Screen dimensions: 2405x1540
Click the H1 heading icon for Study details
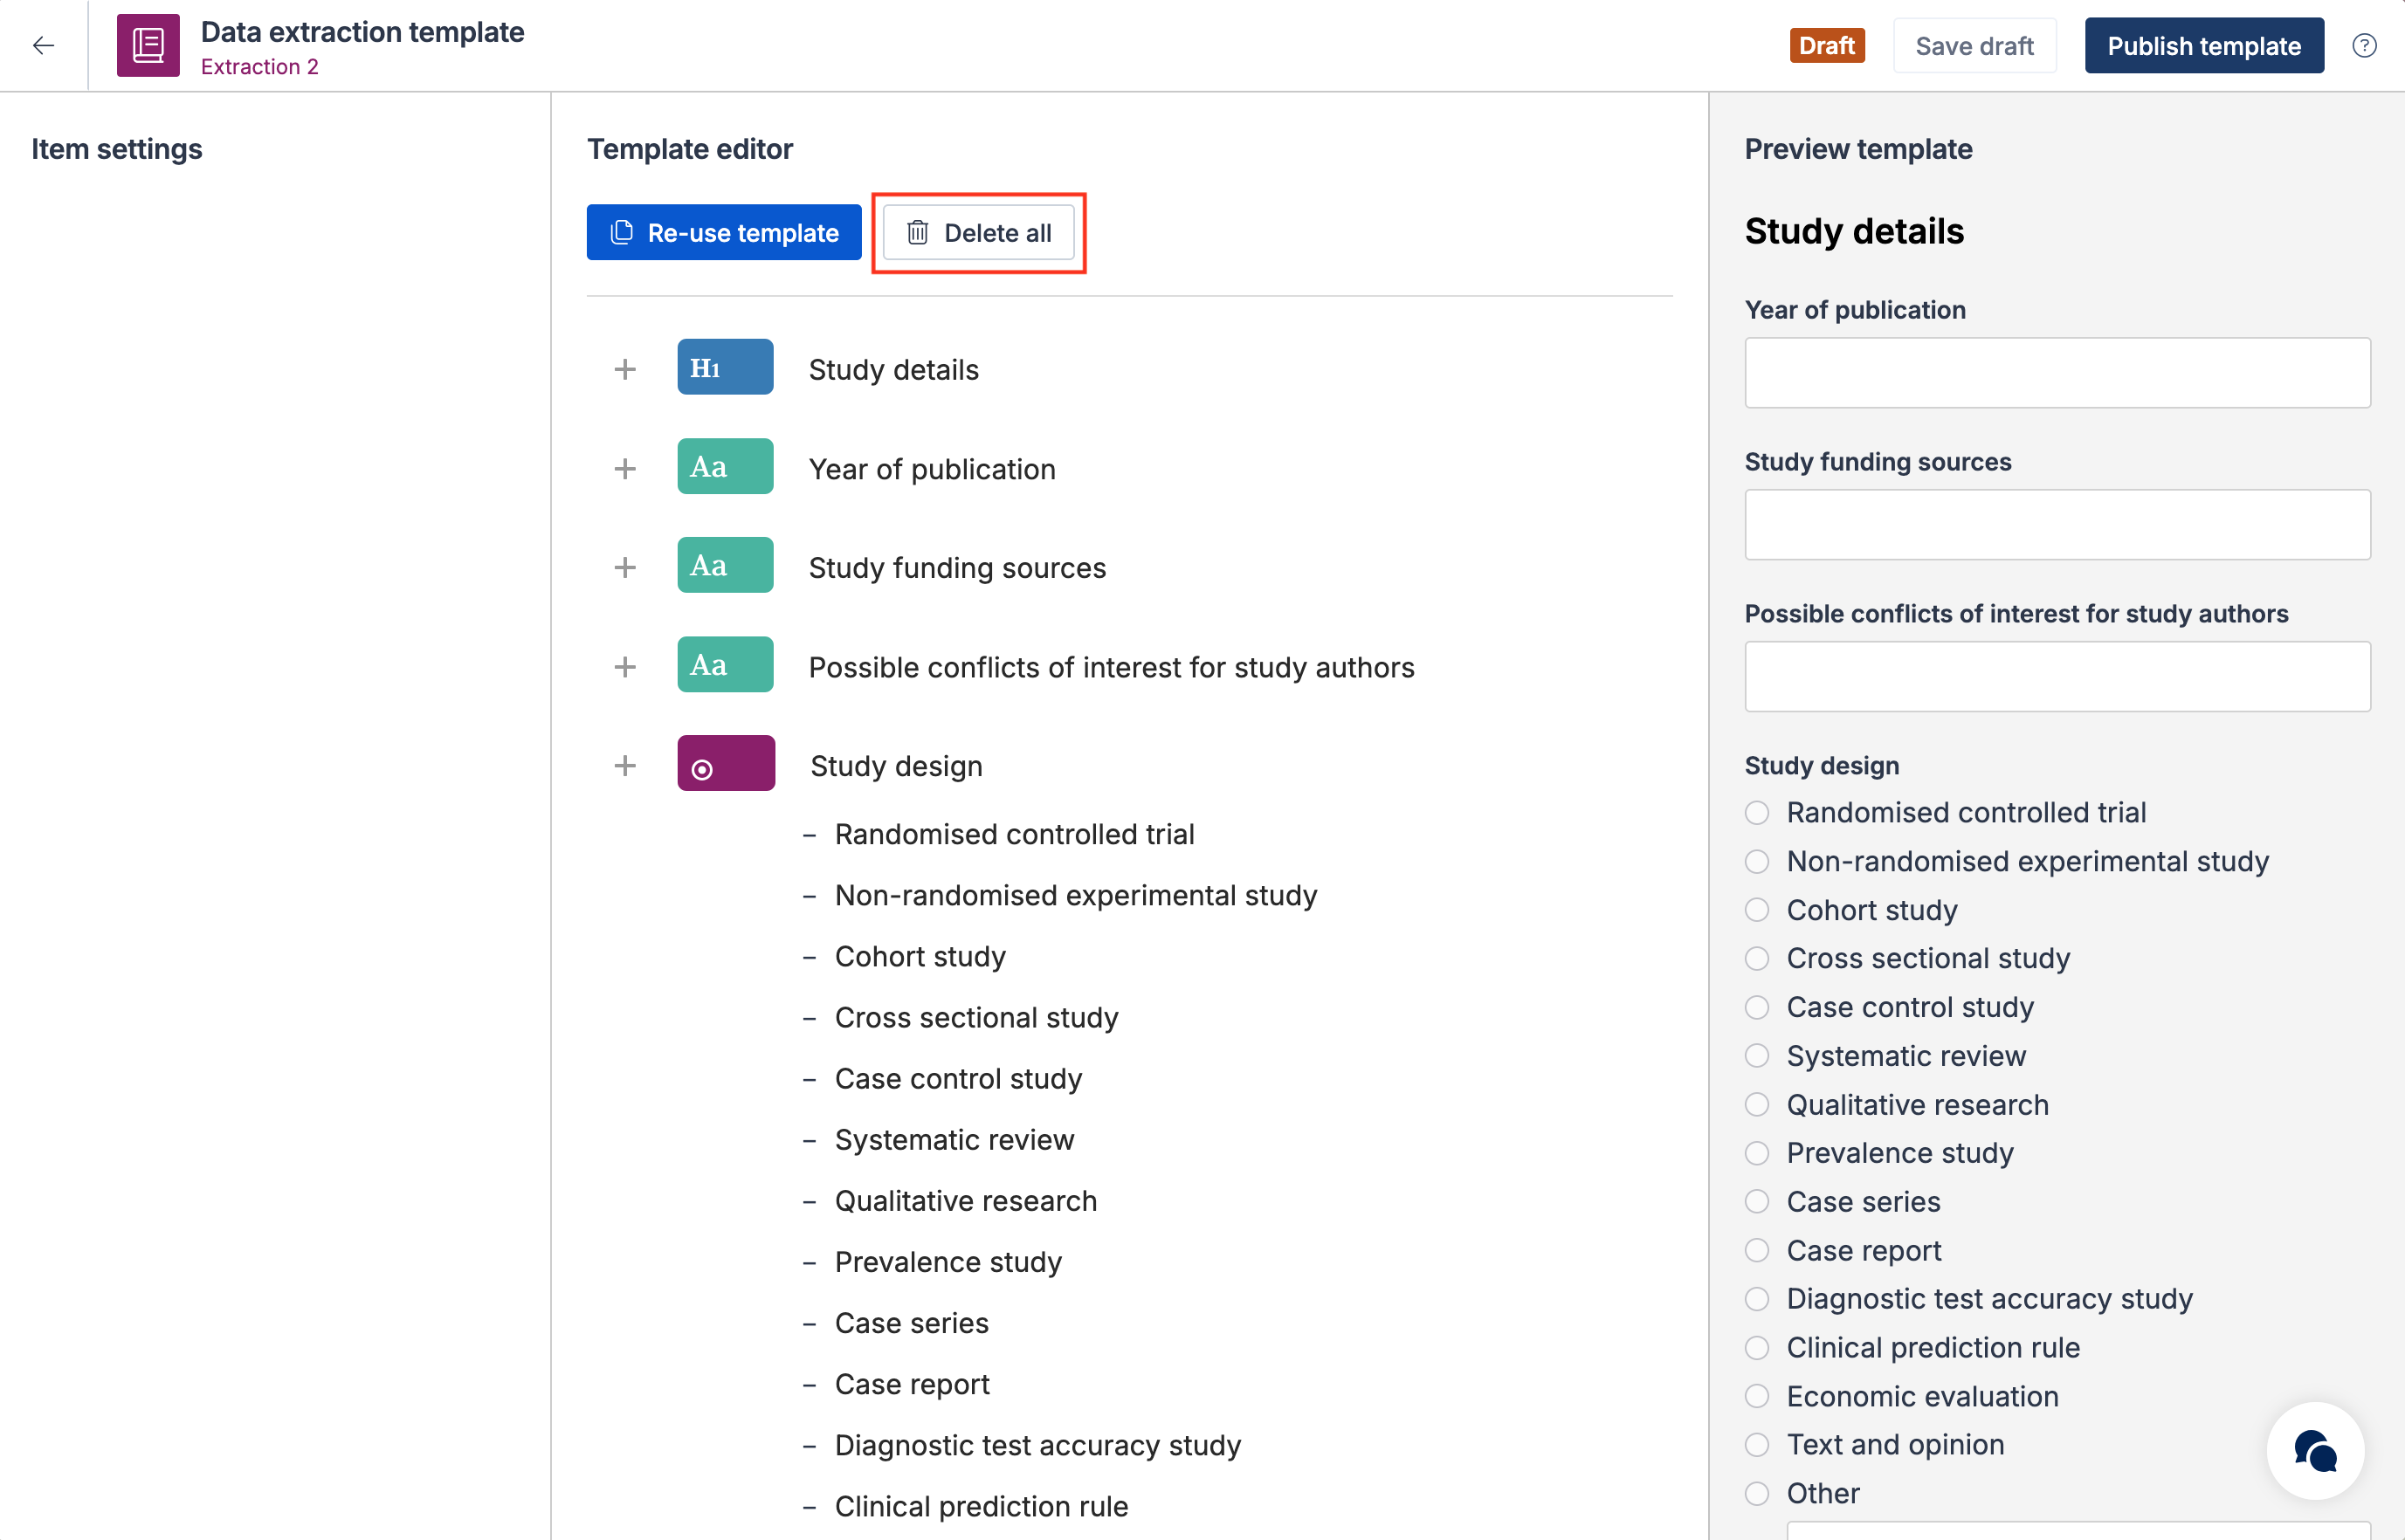725,367
